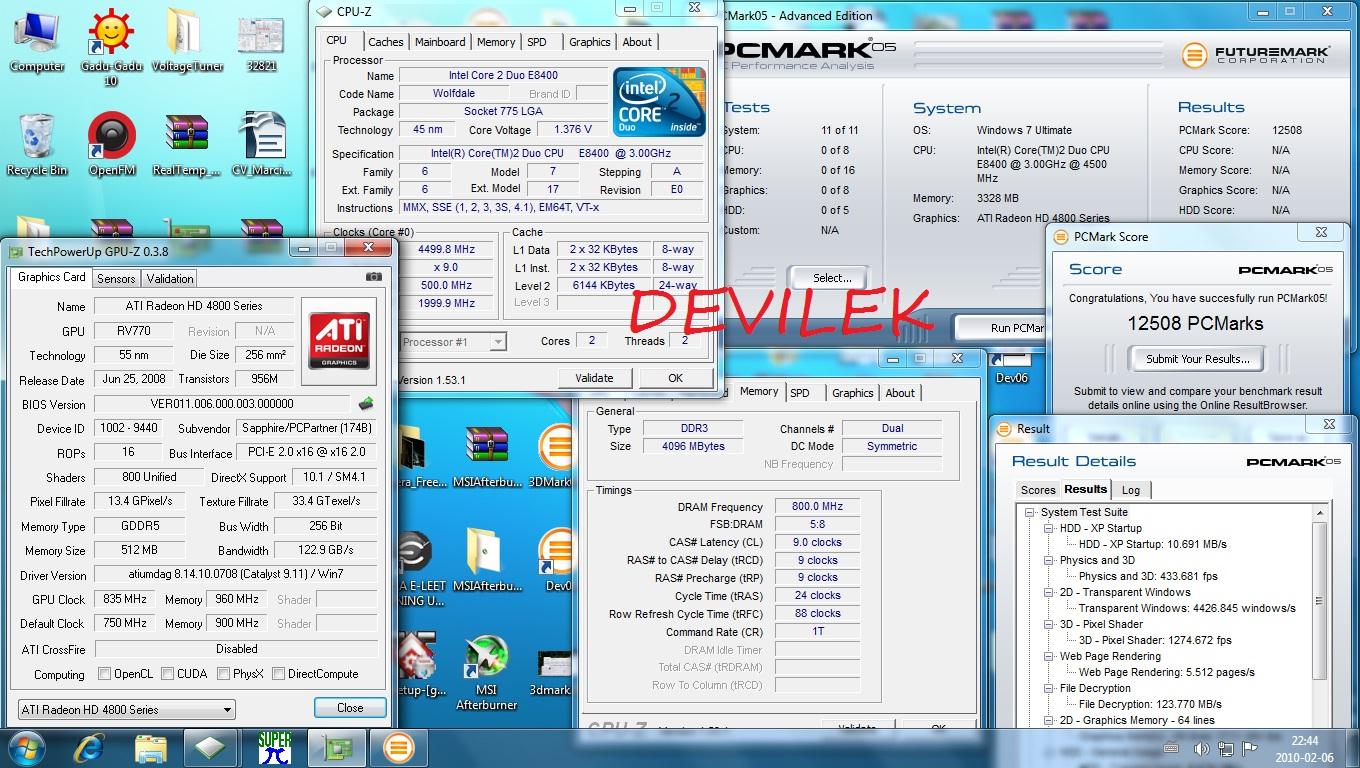
Task: Enable the DirectCompute checkbox in GPU-Z
Action: (x=279, y=674)
